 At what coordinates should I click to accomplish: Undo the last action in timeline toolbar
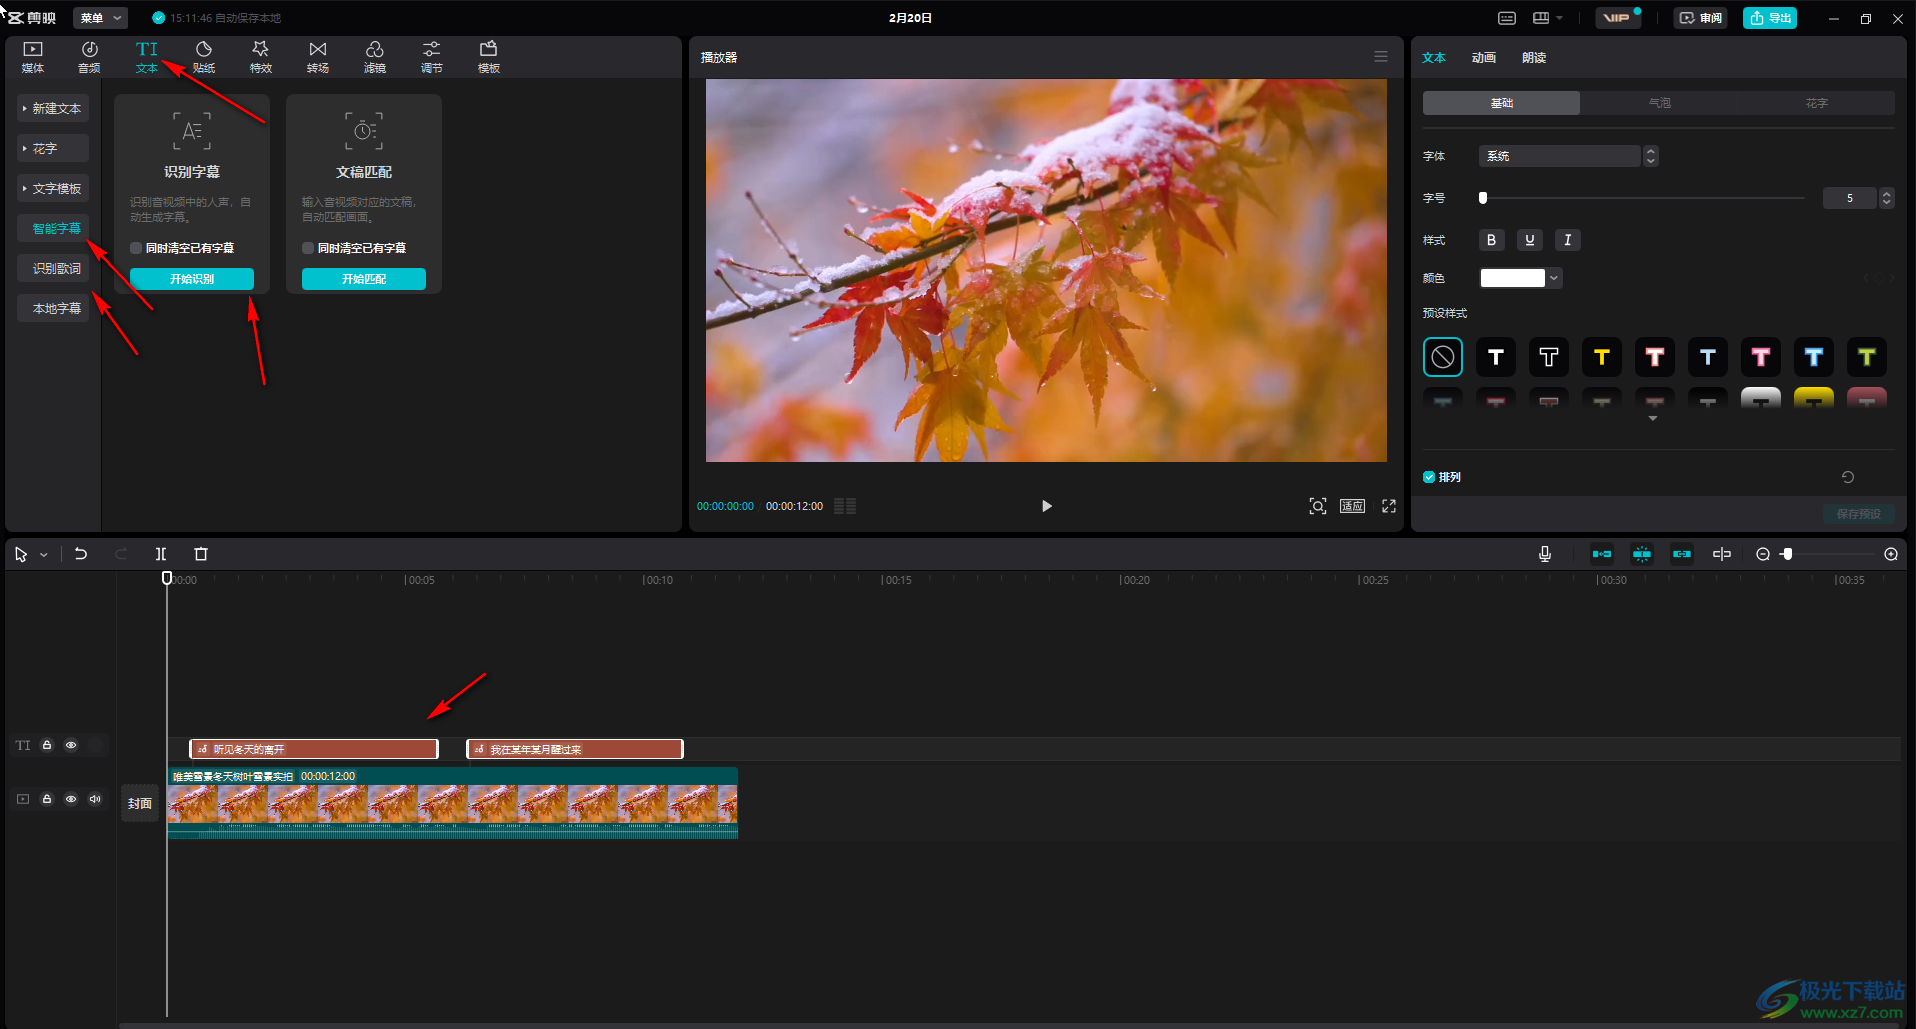(x=81, y=554)
